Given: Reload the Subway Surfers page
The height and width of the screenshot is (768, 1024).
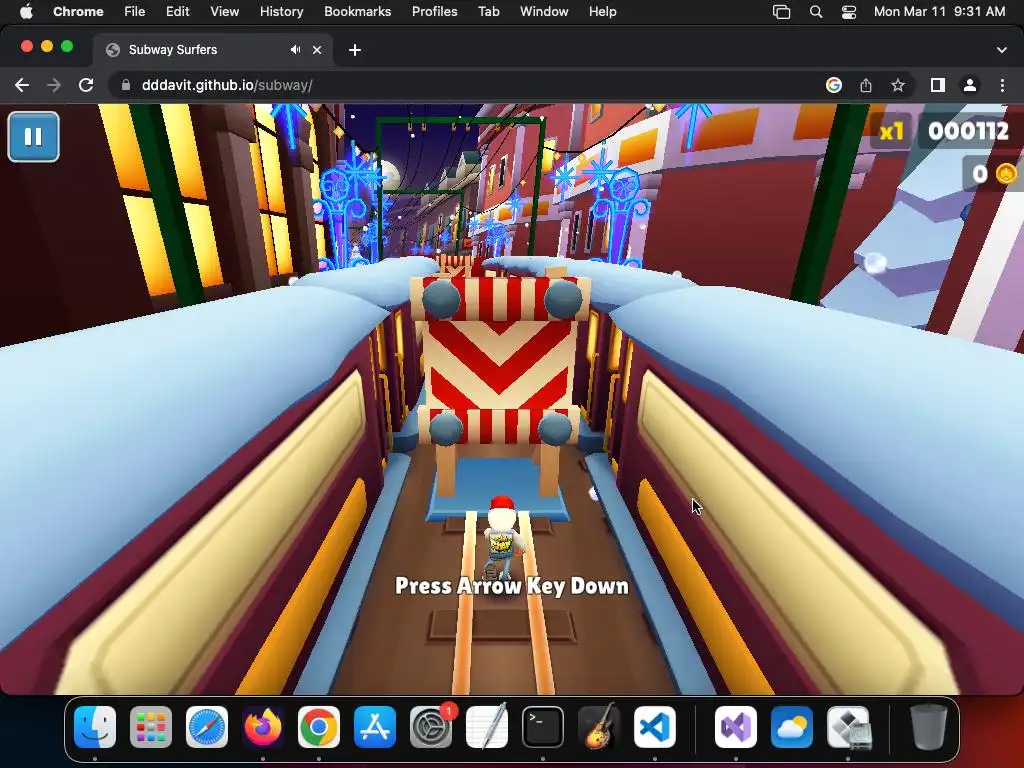Looking at the screenshot, I should tap(86, 85).
